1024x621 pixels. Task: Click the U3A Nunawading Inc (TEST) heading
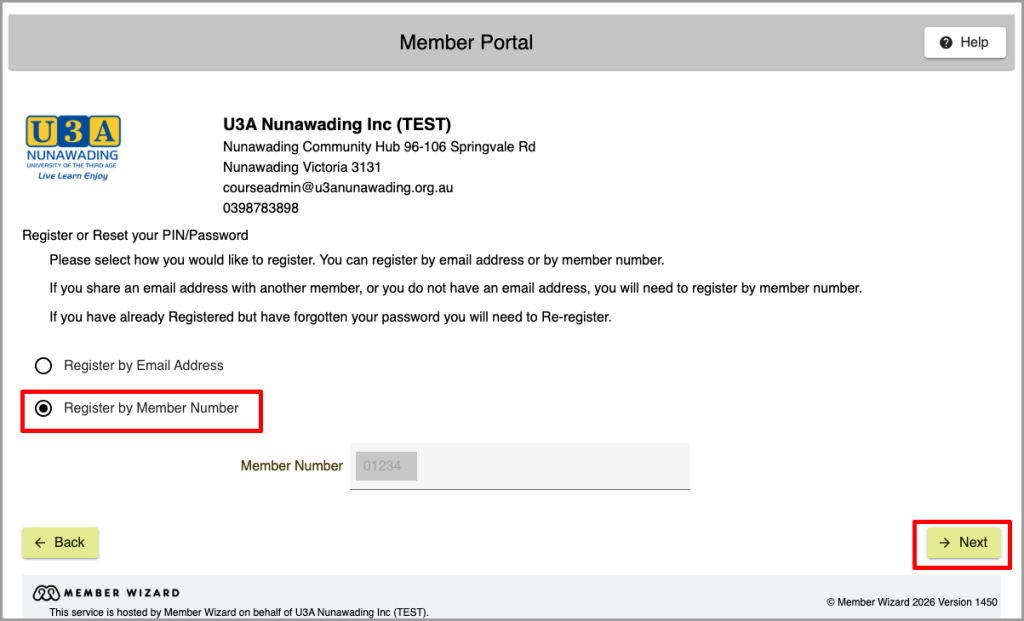337,124
